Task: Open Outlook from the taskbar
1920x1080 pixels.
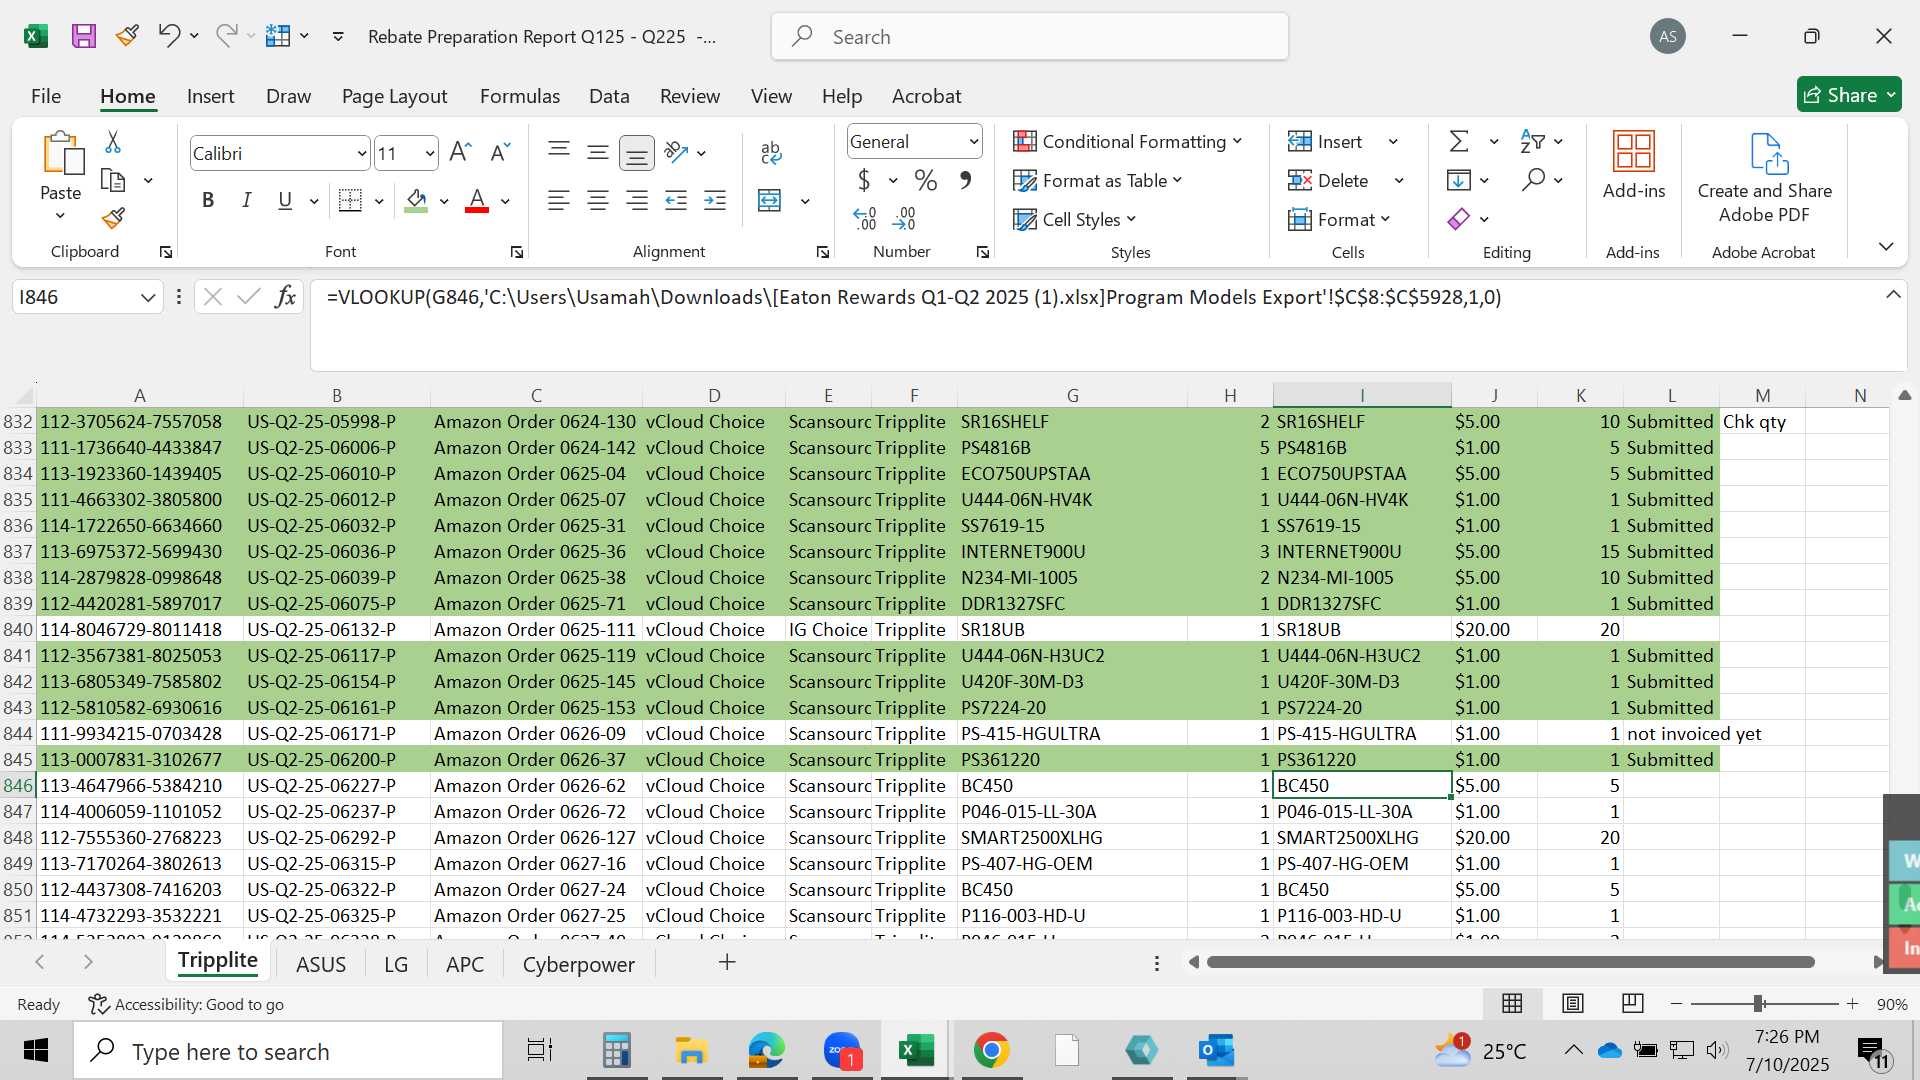Action: [1217, 1050]
